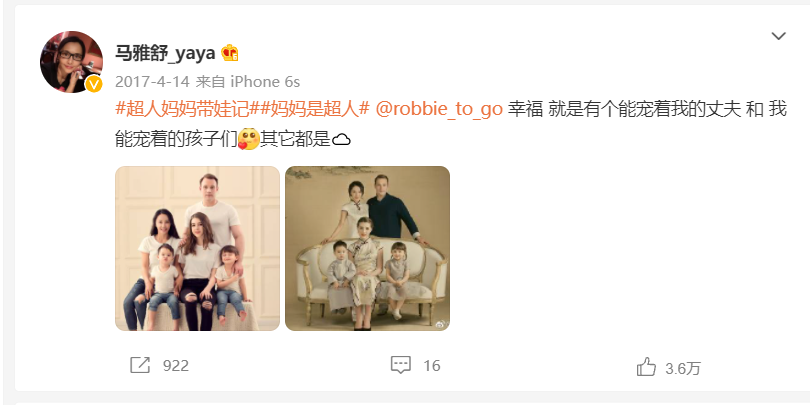Like the post with thumbs-up icon

(646, 367)
